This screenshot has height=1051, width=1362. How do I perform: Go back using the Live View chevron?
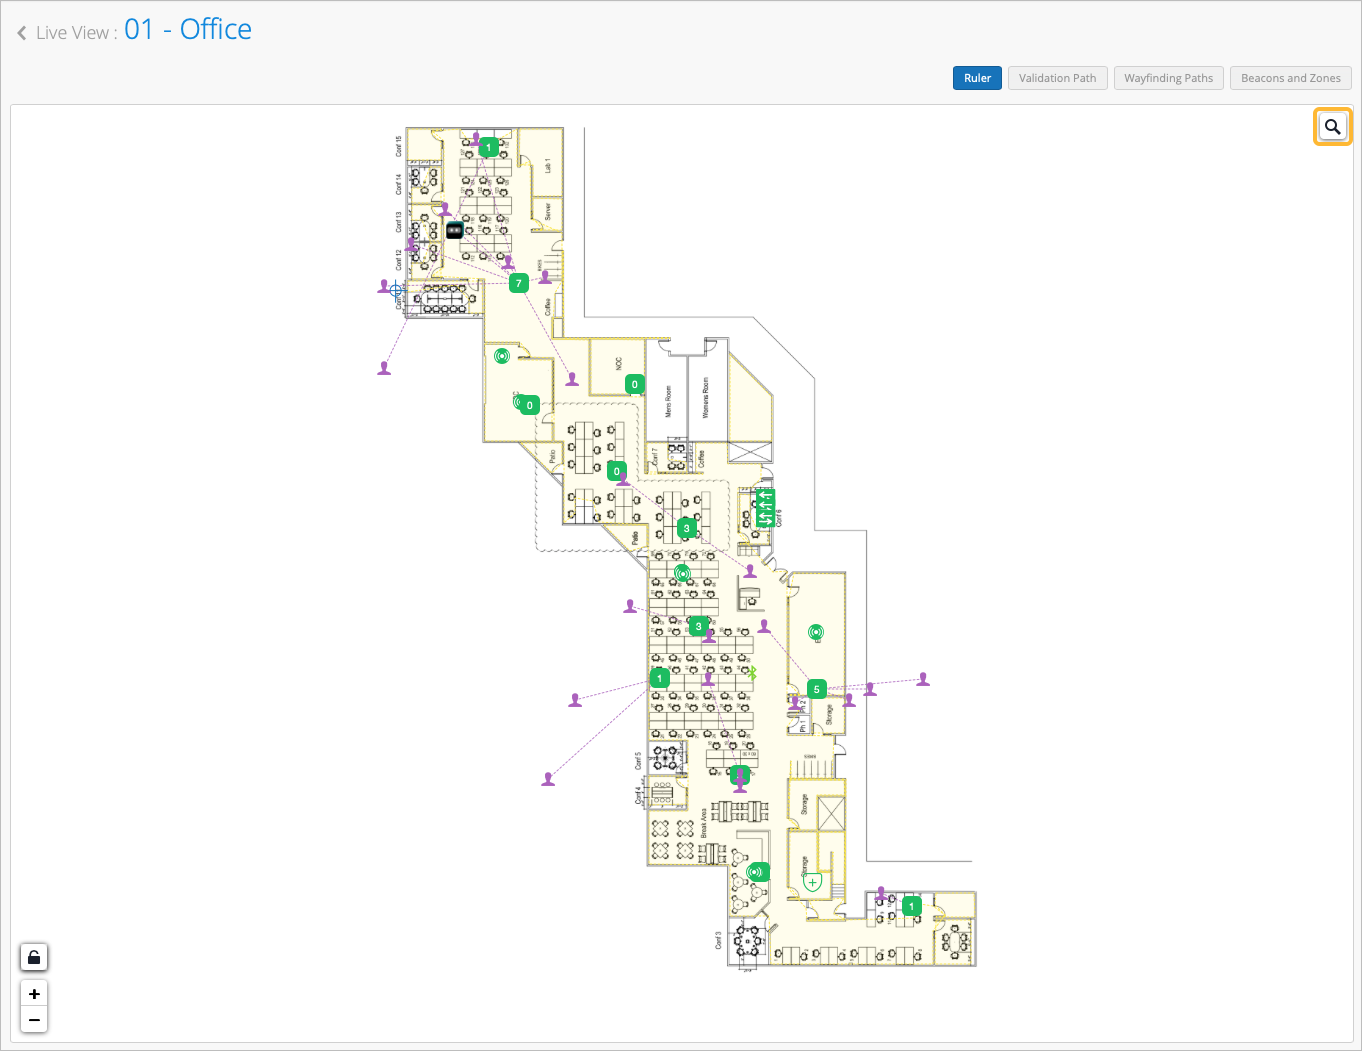tap(22, 33)
